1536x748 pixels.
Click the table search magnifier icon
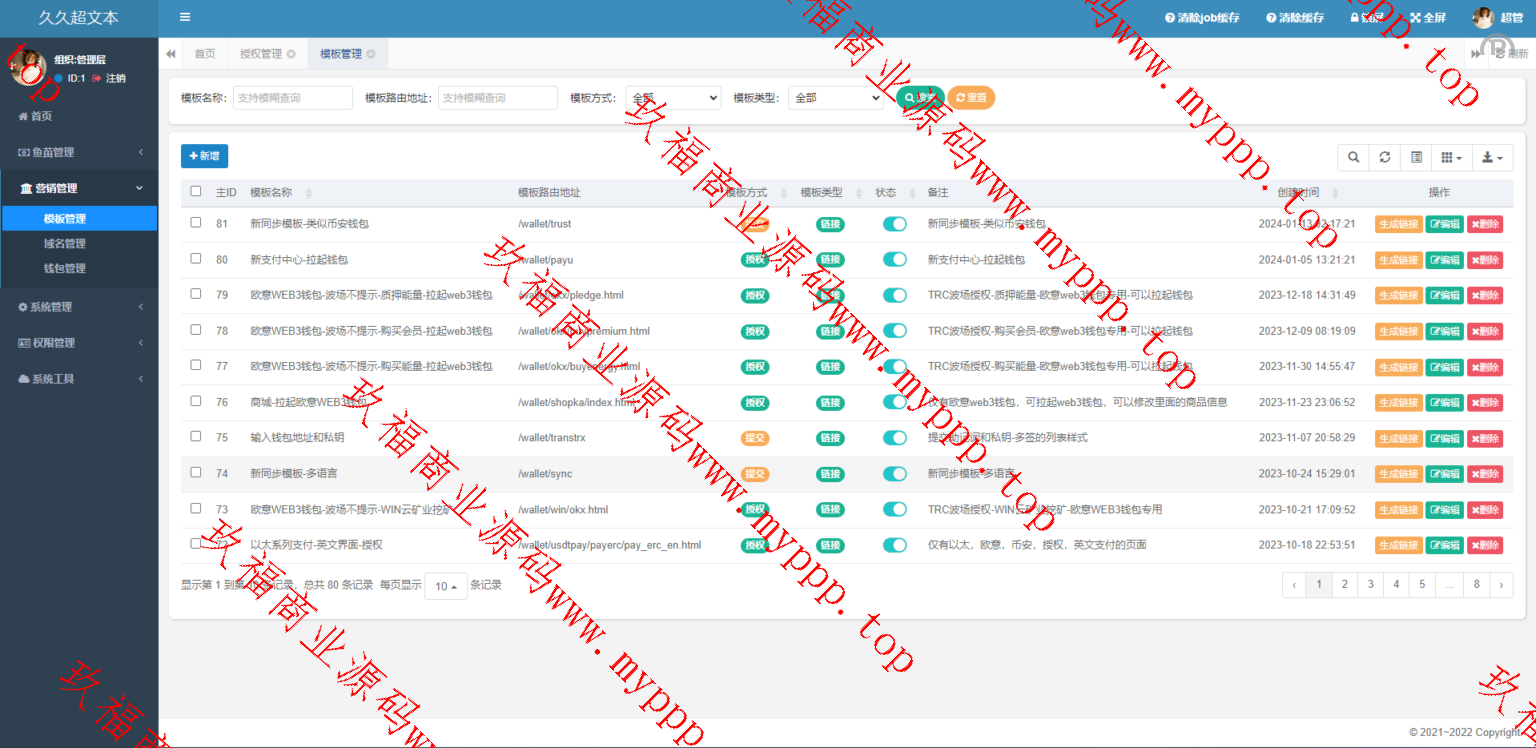coord(1353,157)
